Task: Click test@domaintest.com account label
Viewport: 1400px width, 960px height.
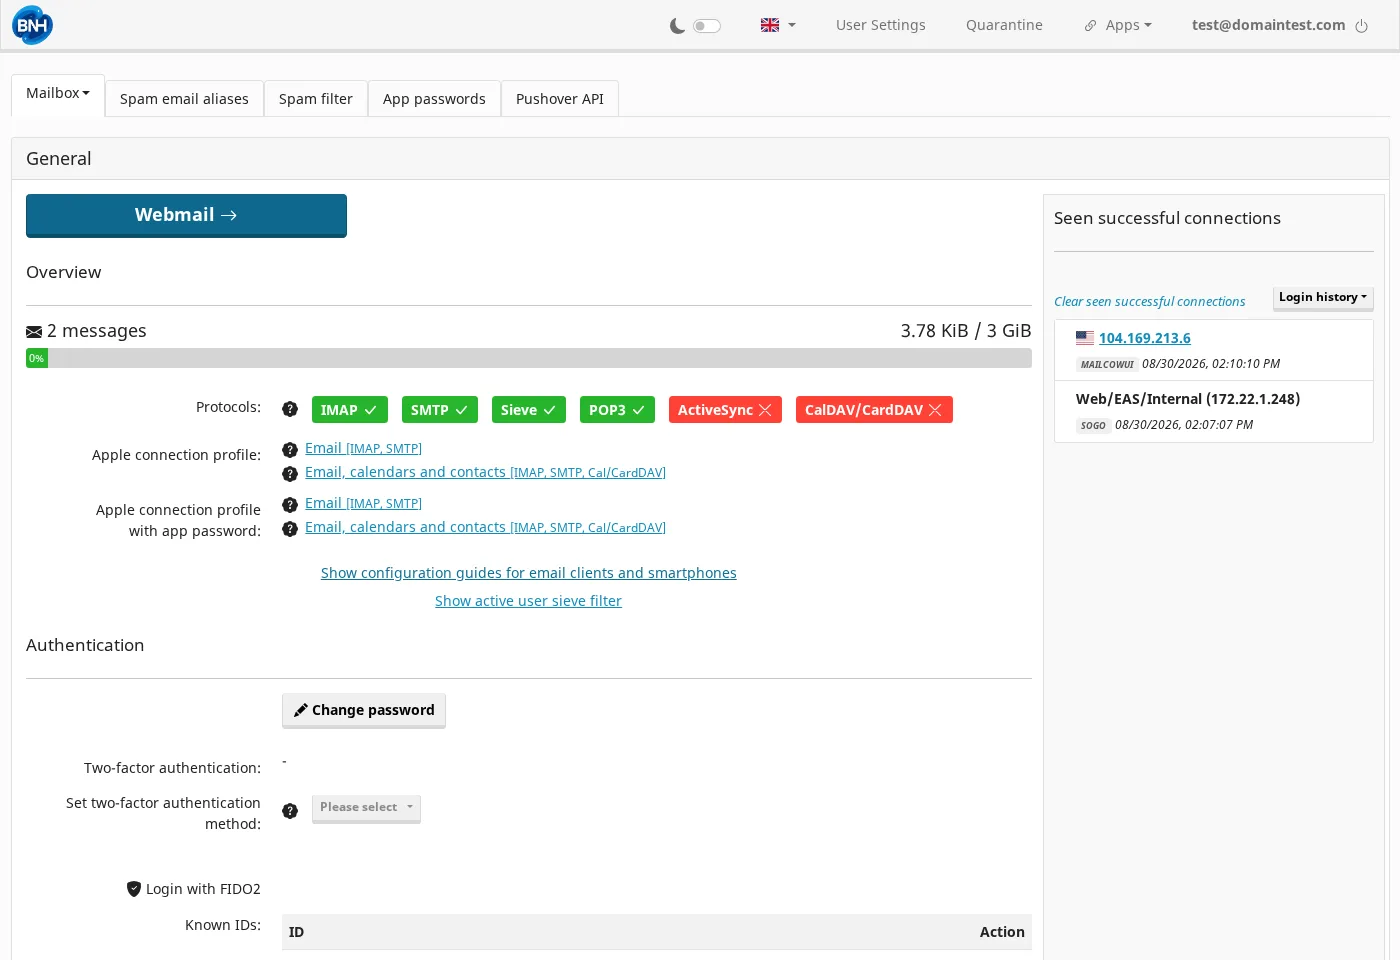Action: point(1268,26)
